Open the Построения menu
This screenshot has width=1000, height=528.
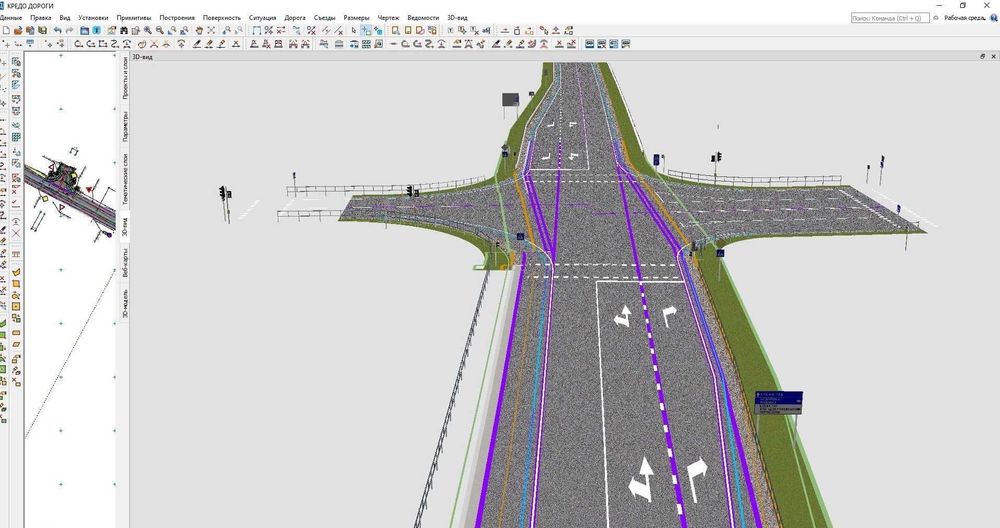coord(177,18)
